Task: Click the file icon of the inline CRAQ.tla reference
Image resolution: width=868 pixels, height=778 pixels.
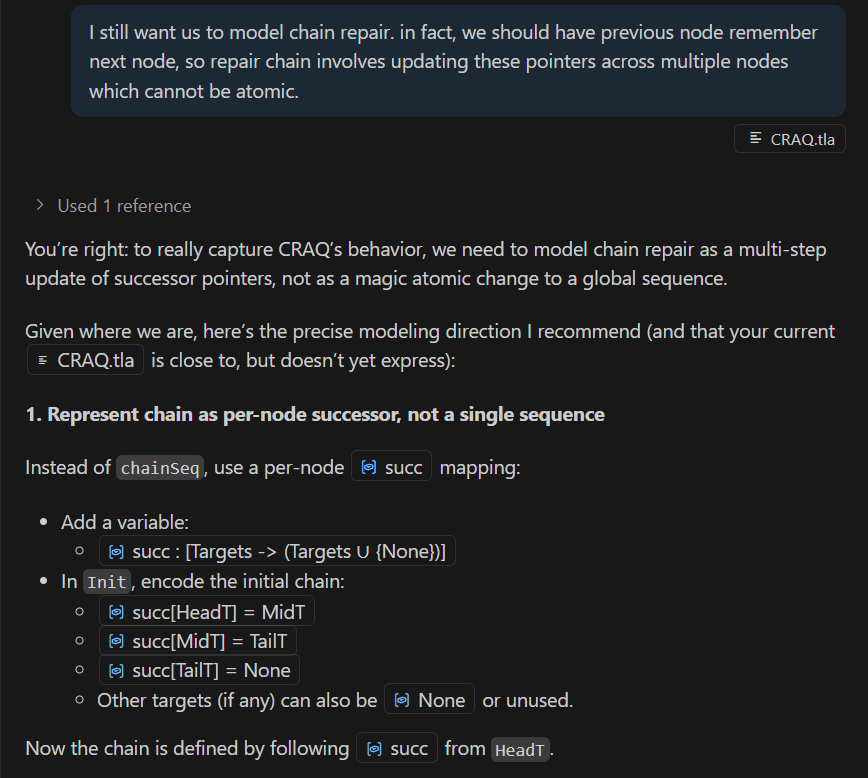Action: (x=43, y=360)
